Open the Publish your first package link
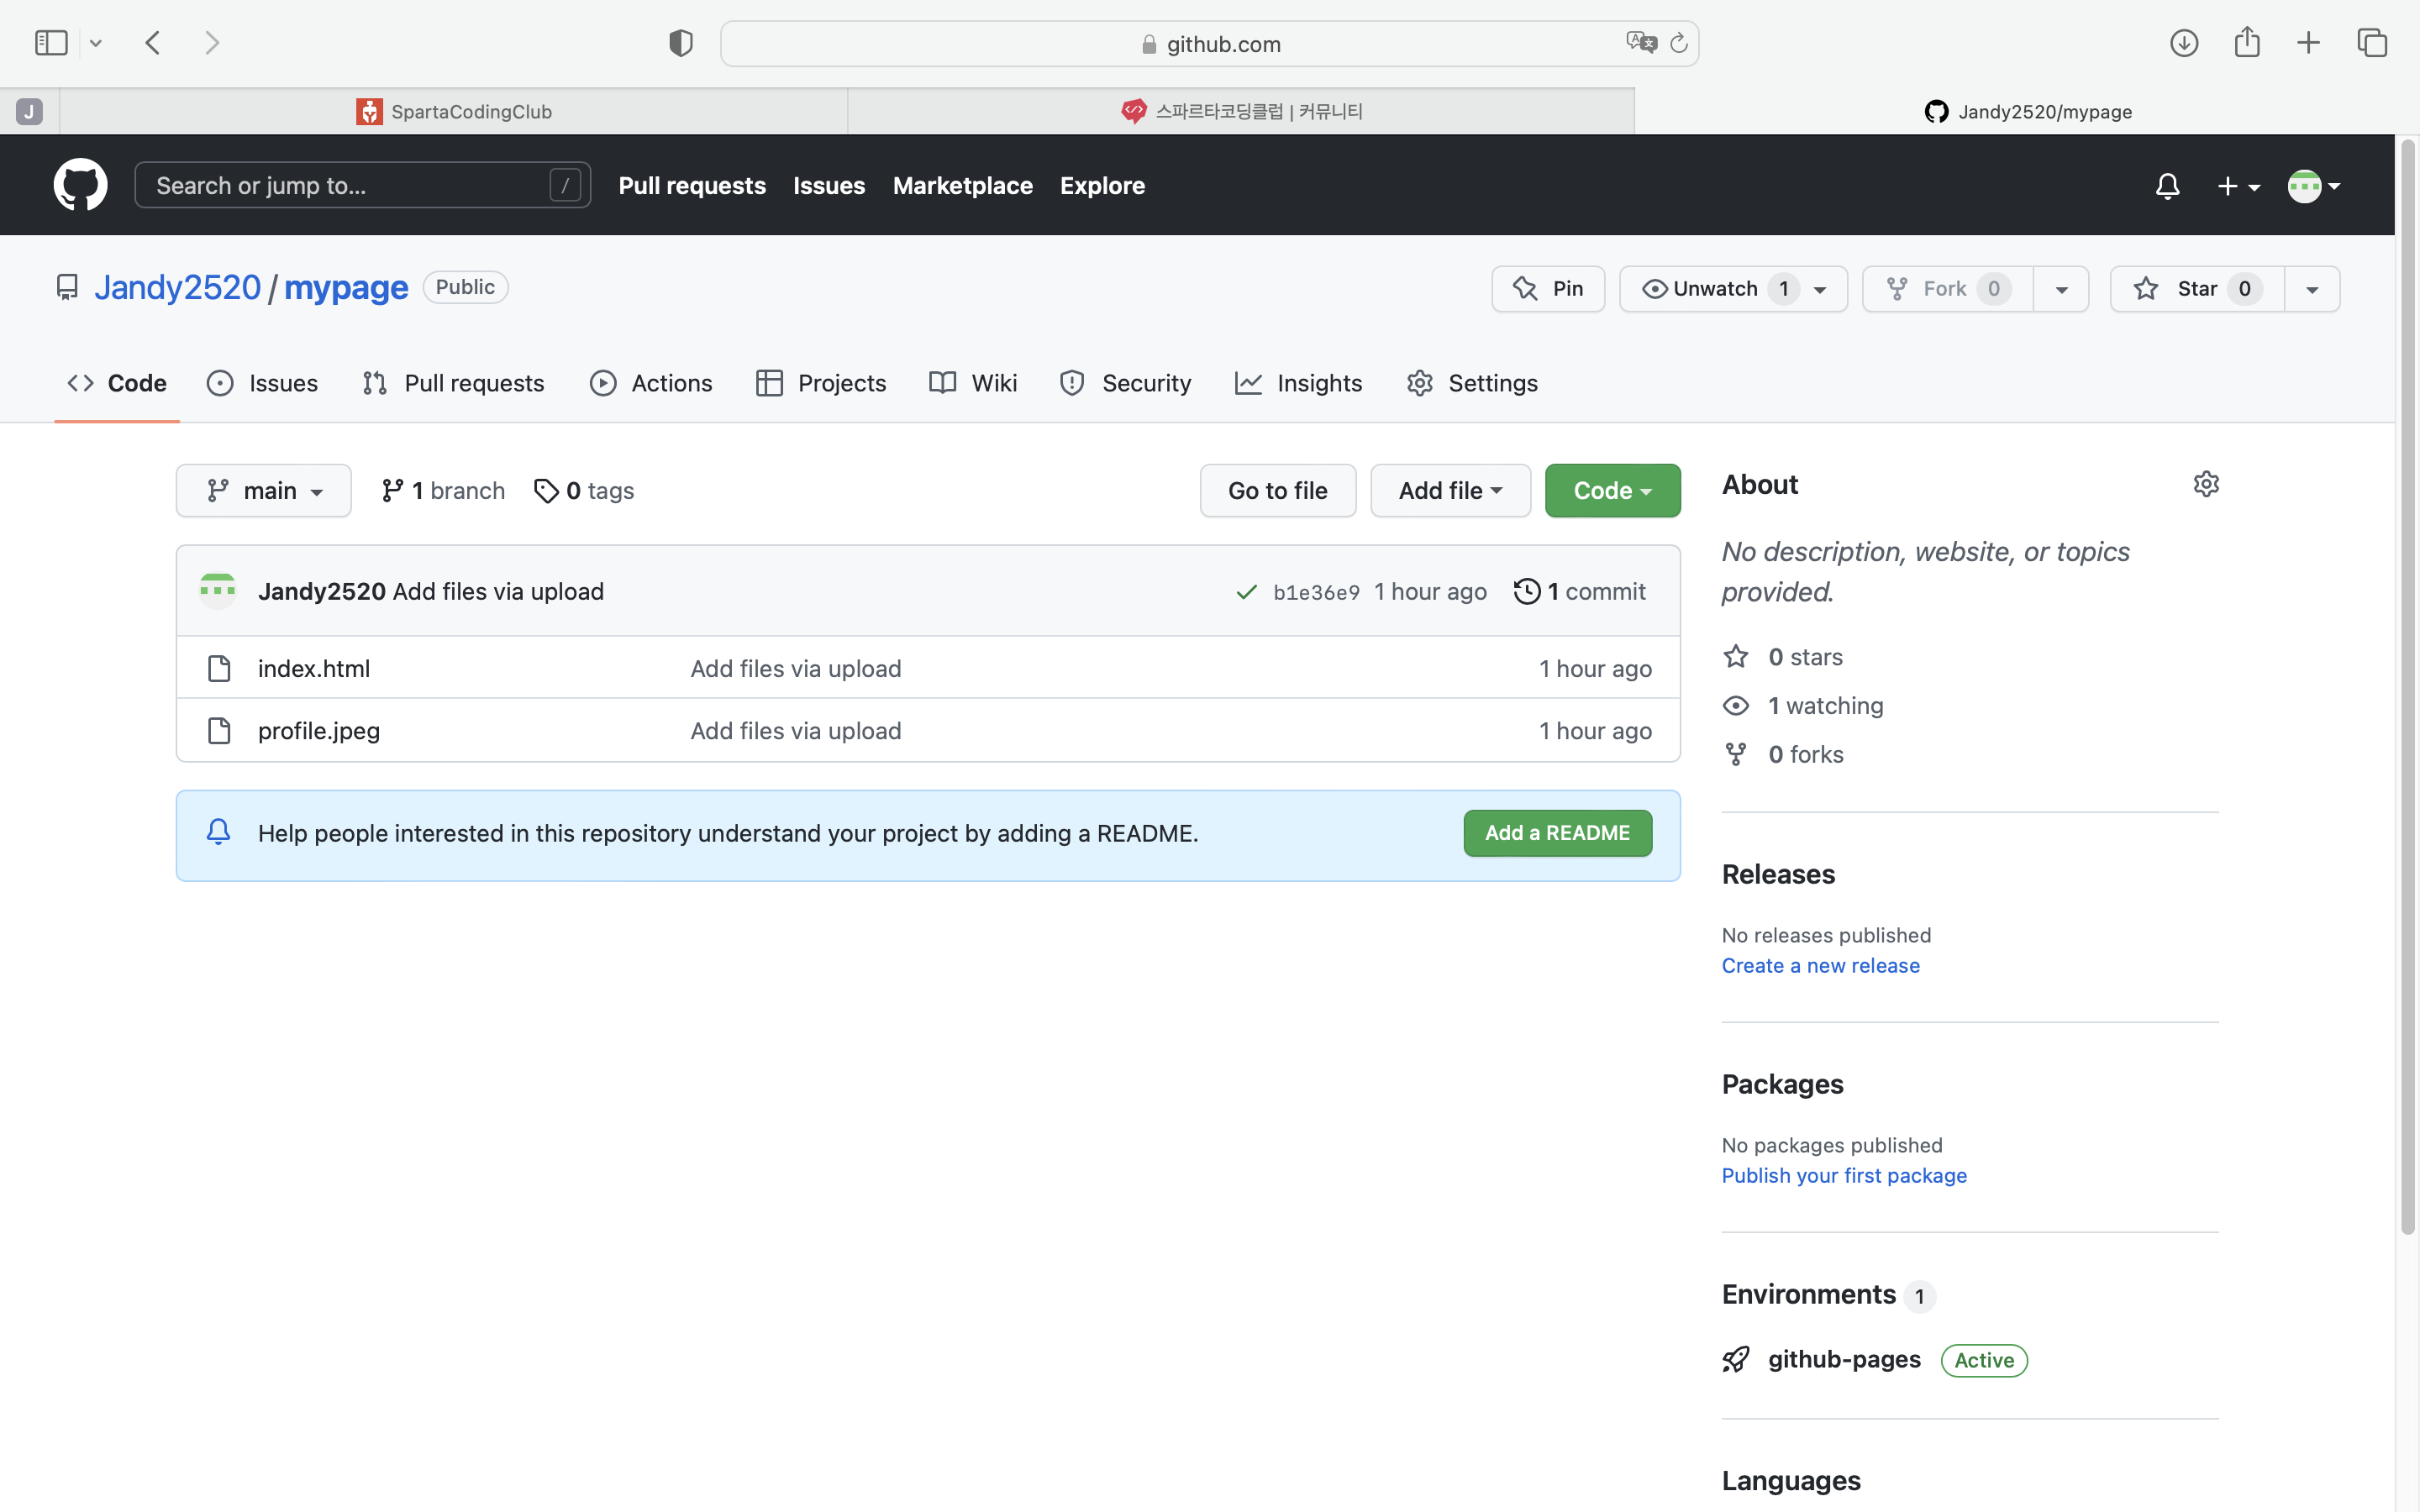The height and width of the screenshot is (1512, 2420). 1844,1176
